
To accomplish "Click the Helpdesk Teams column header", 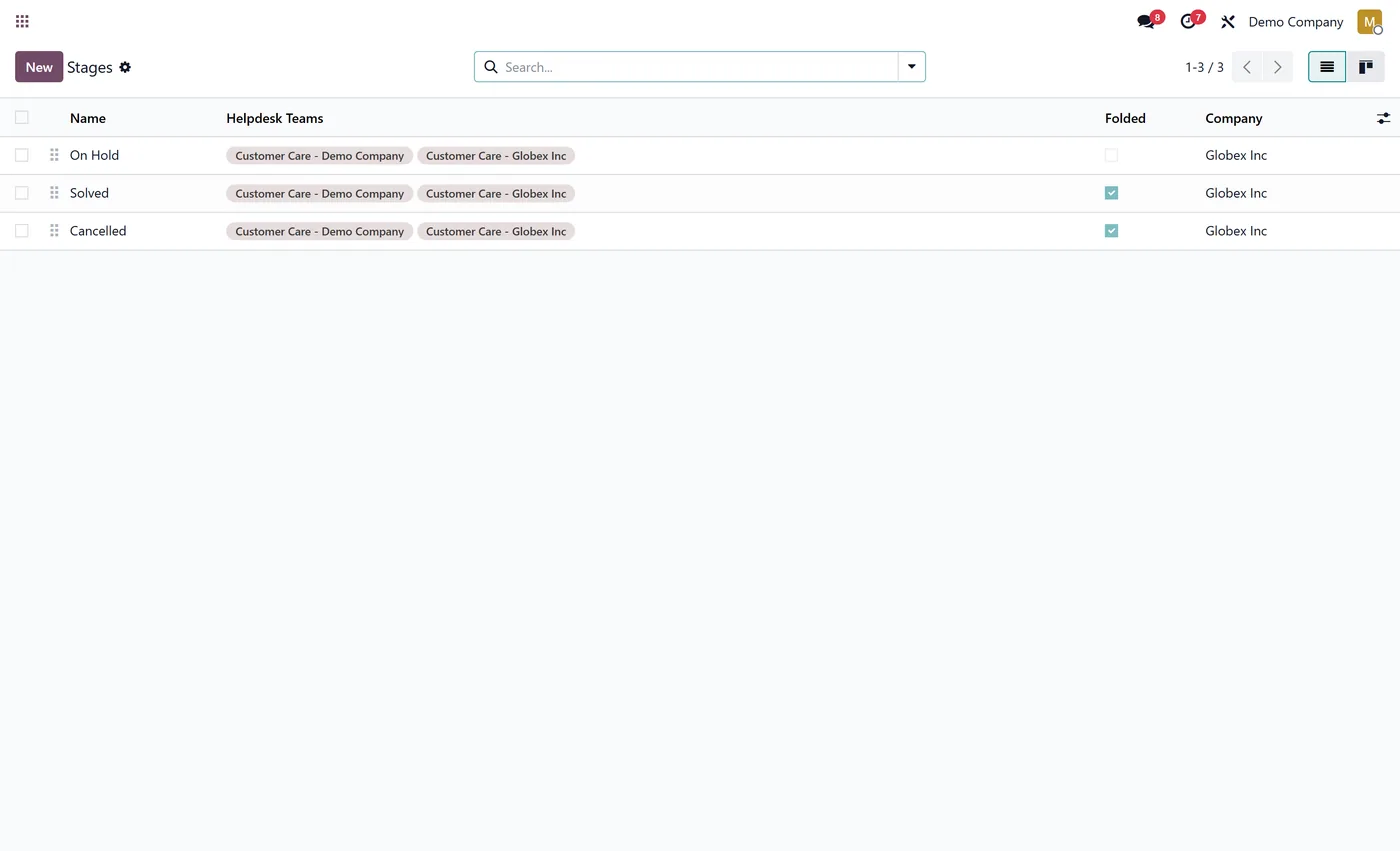I will coord(274,118).
